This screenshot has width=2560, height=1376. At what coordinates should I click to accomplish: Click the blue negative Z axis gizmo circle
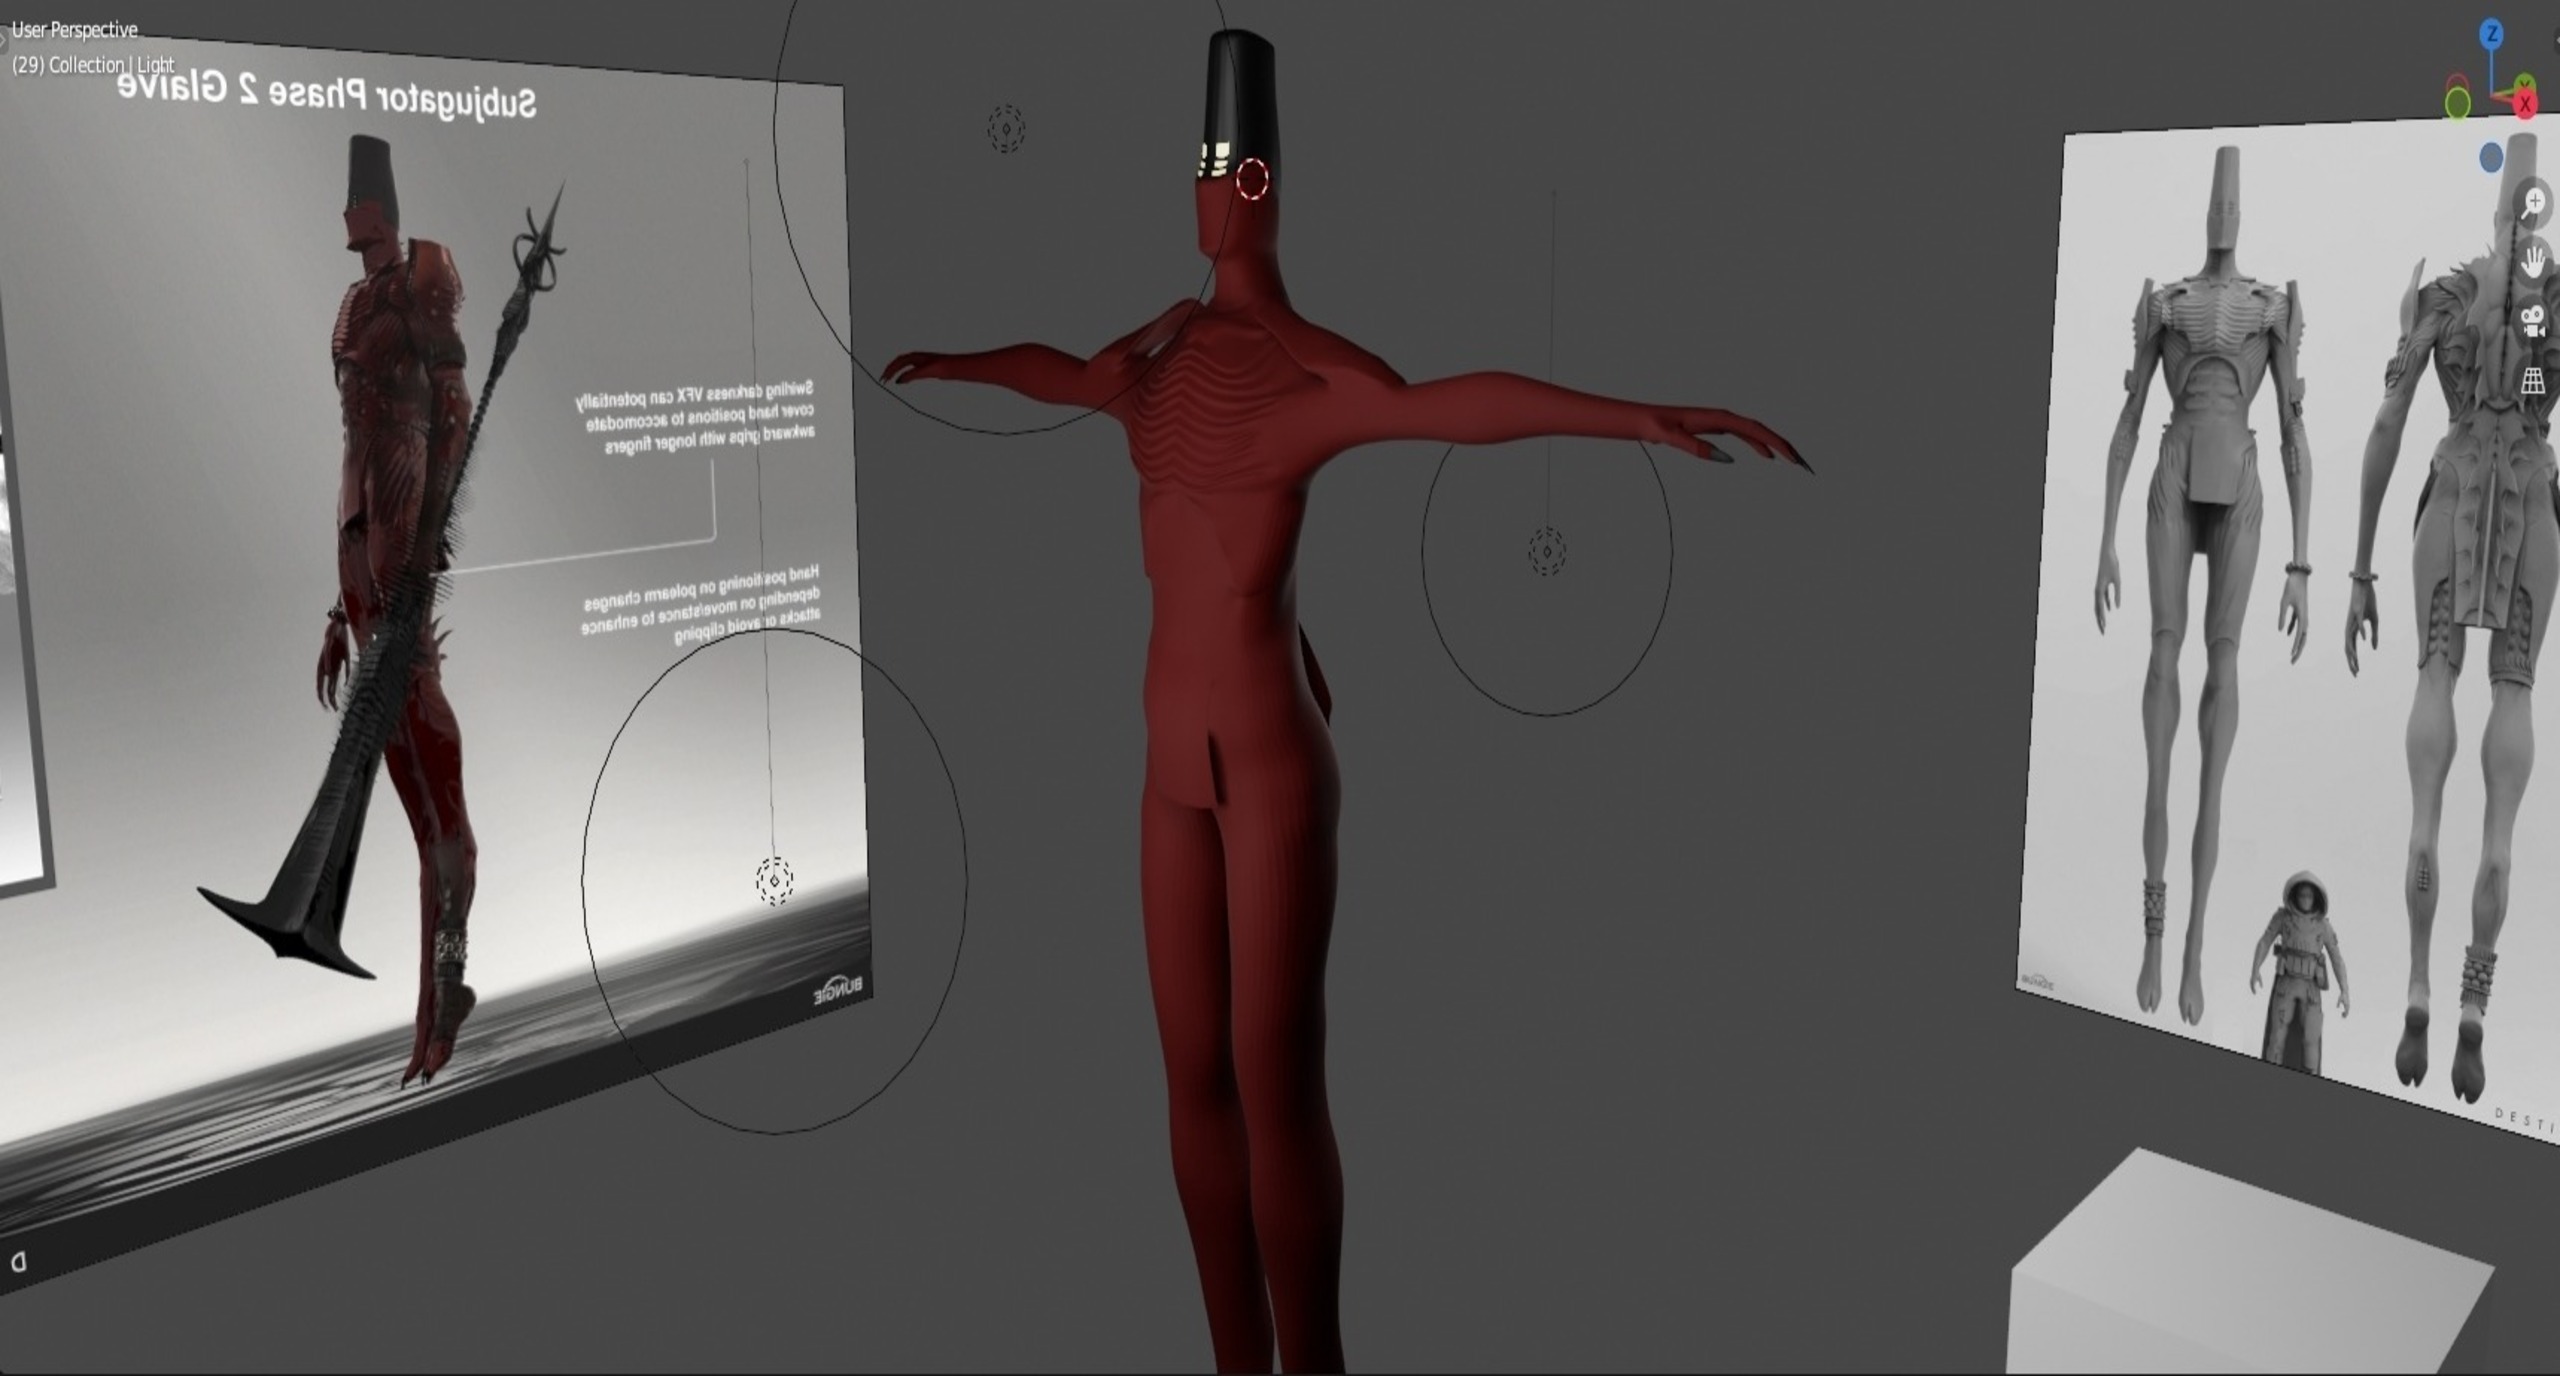click(x=2491, y=157)
